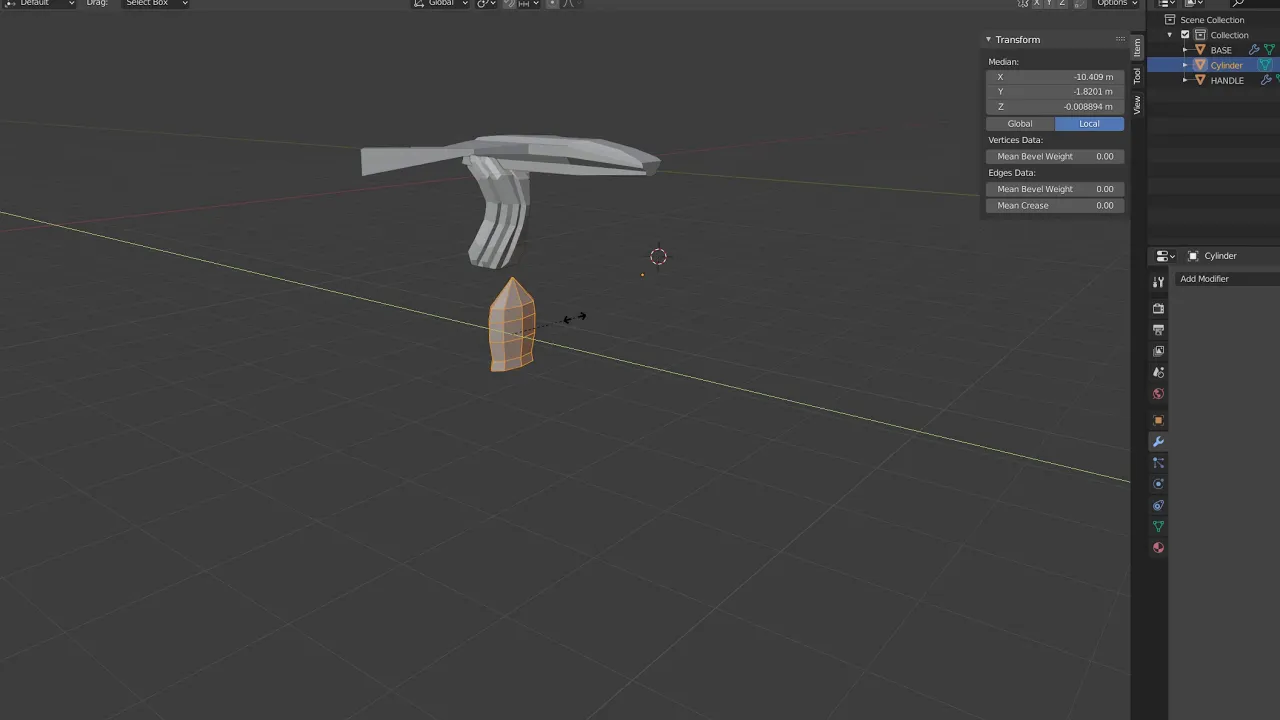Switch to the Tool sidebar tab
The height and width of the screenshot is (720, 1280).
(x=1137, y=76)
